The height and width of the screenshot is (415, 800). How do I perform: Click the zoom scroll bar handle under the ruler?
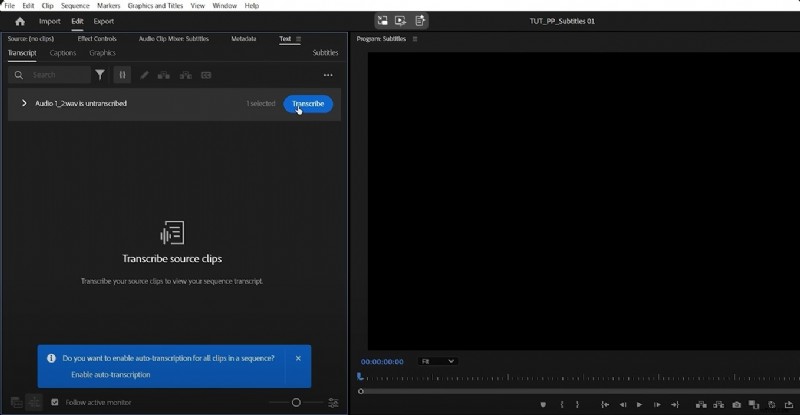(361, 392)
